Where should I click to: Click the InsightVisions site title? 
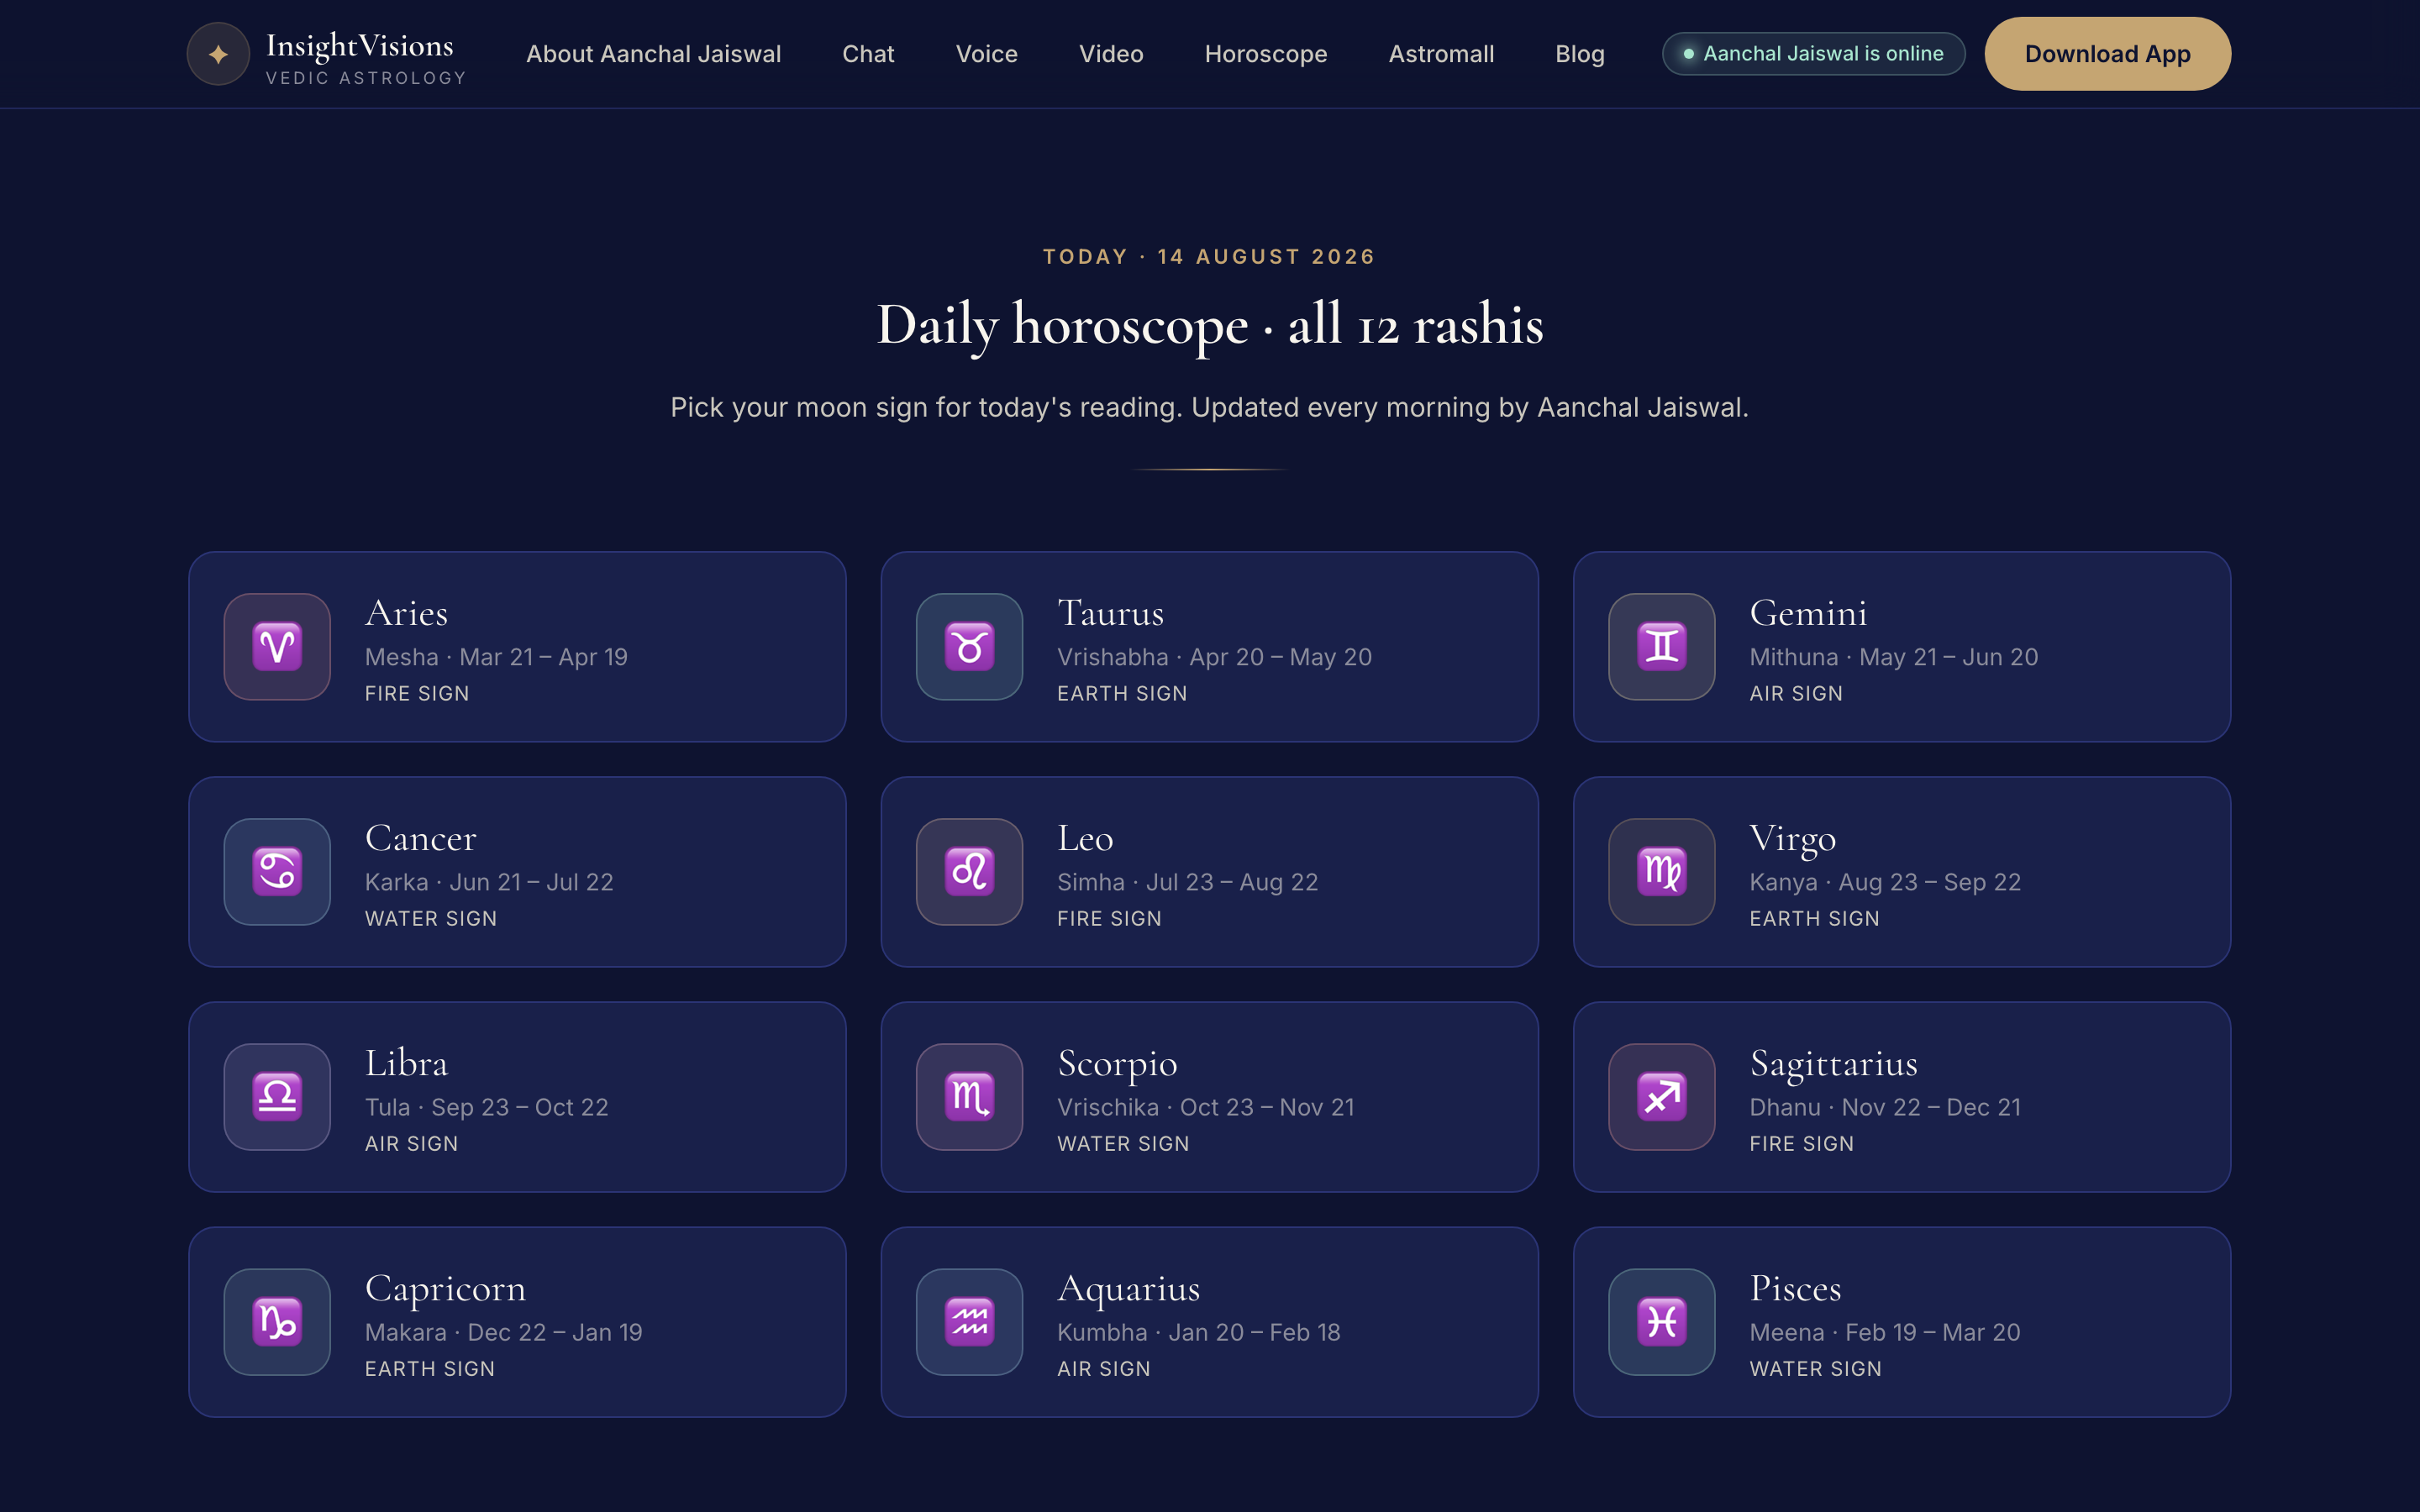point(360,46)
